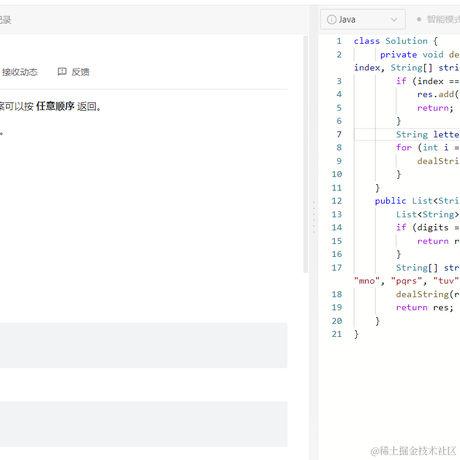Viewport: 460px width, 460px height.
Task: Click the 接收动态 subscribe button
Action: pyautogui.click(x=20, y=72)
